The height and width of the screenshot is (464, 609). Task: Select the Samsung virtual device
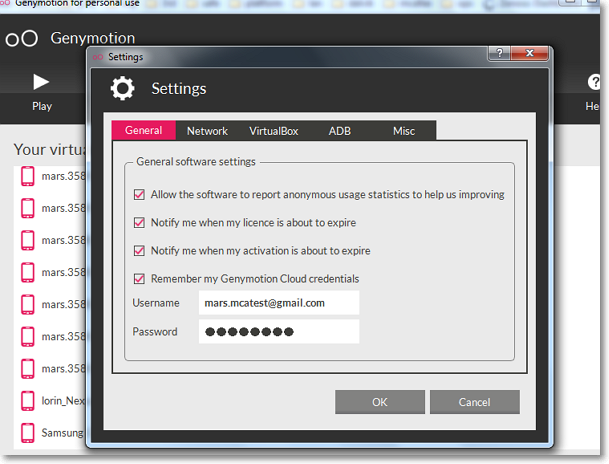point(53,433)
